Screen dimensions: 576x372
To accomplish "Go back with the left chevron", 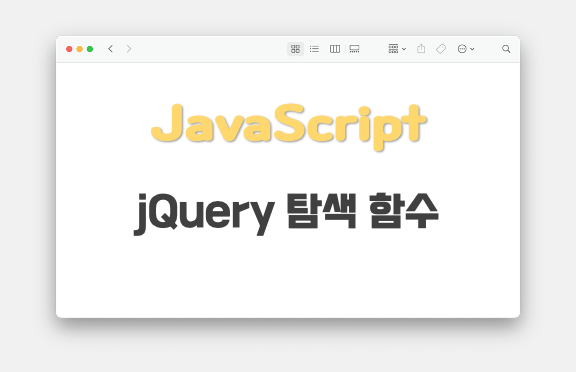I will point(110,49).
